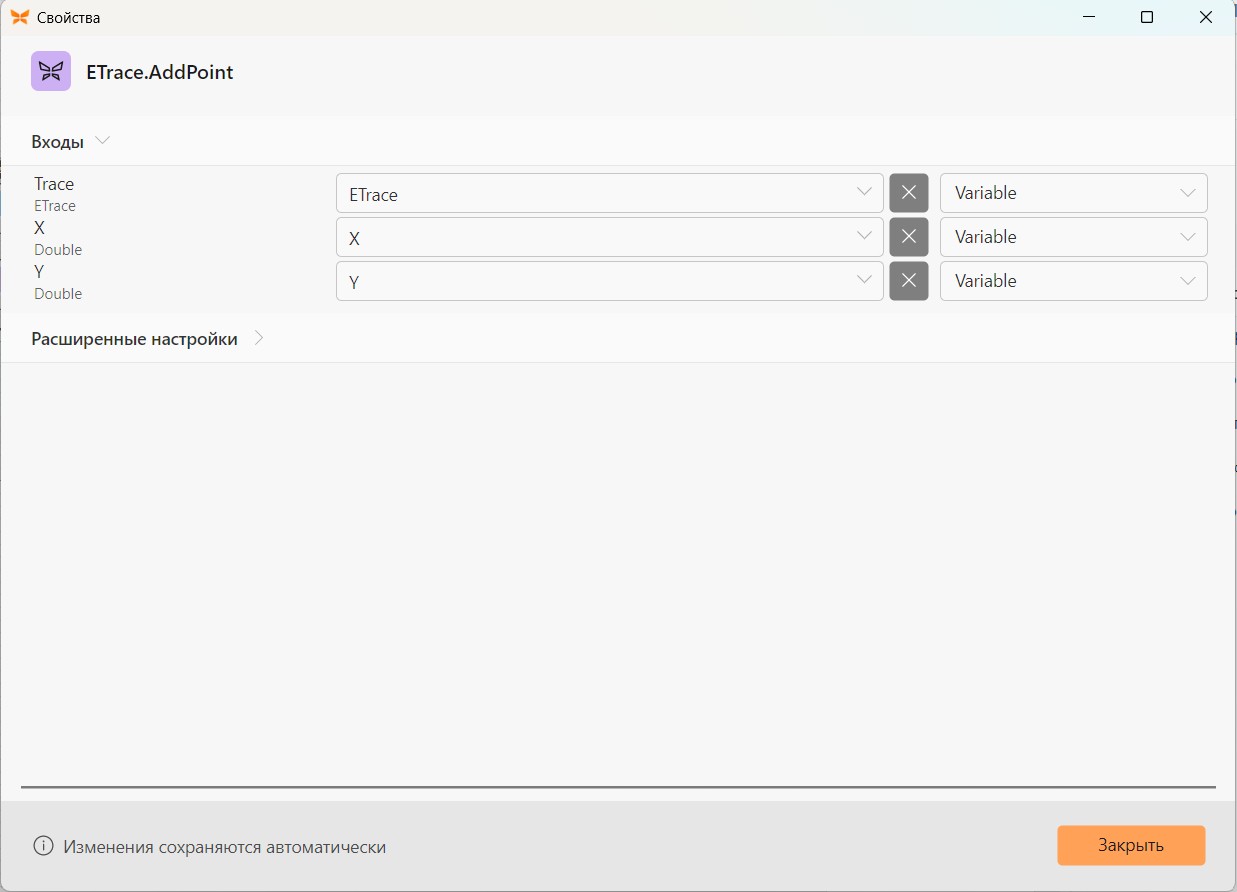Image resolution: width=1237 pixels, height=892 pixels.
Task: Collapse the Входы section chevron
Action: (102, 141)
